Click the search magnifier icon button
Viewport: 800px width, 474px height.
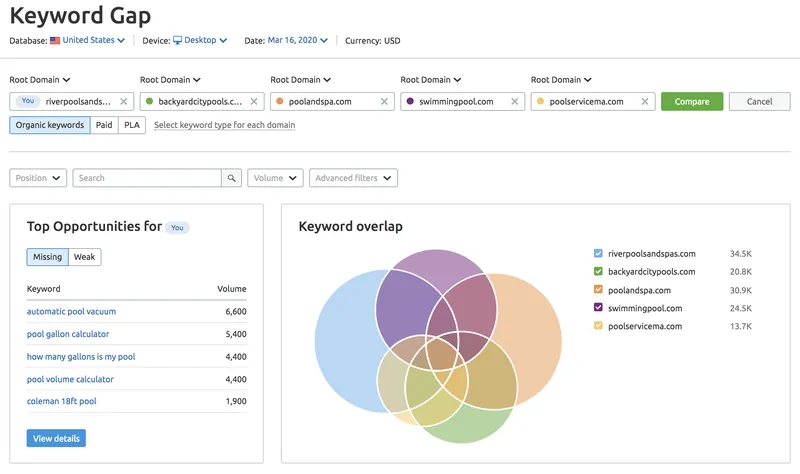pyautogui.click(x=232, y=178)
